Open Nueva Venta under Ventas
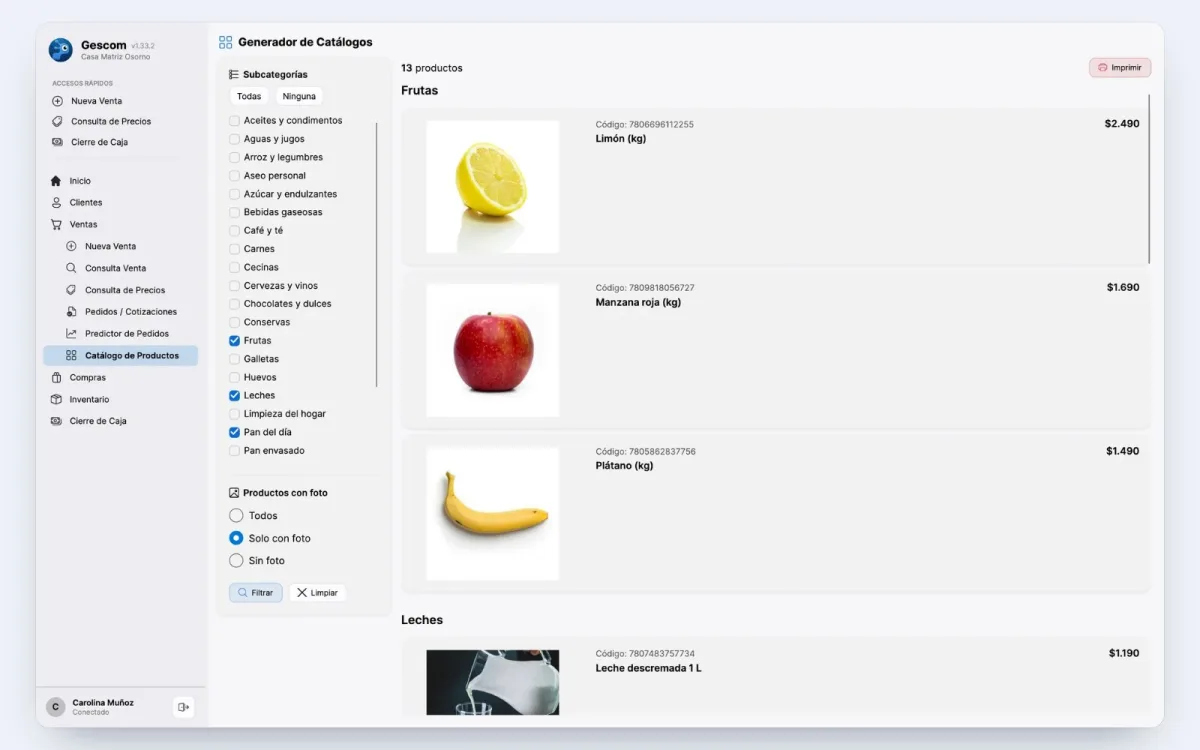 tap(120, 246)
